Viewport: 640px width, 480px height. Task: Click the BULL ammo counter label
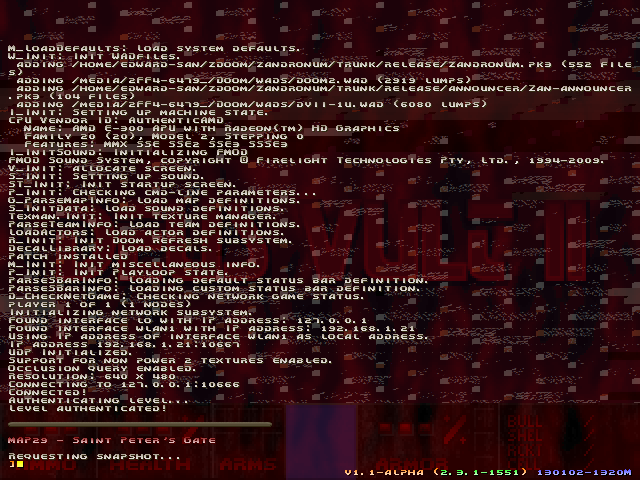point(525,421)
